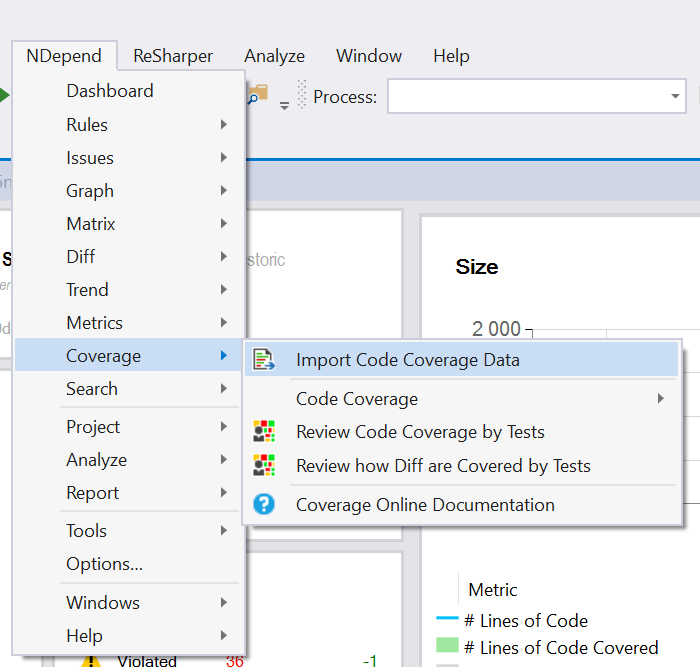Click the red 36 Violated count
Screen dimensions: 700x667
pos(235,661)
